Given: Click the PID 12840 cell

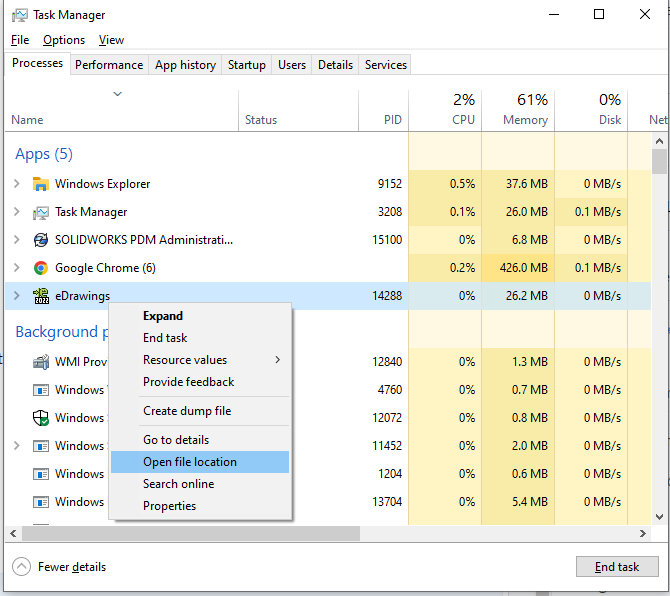Looking at the screenshot, I should (x=387, y=362).
